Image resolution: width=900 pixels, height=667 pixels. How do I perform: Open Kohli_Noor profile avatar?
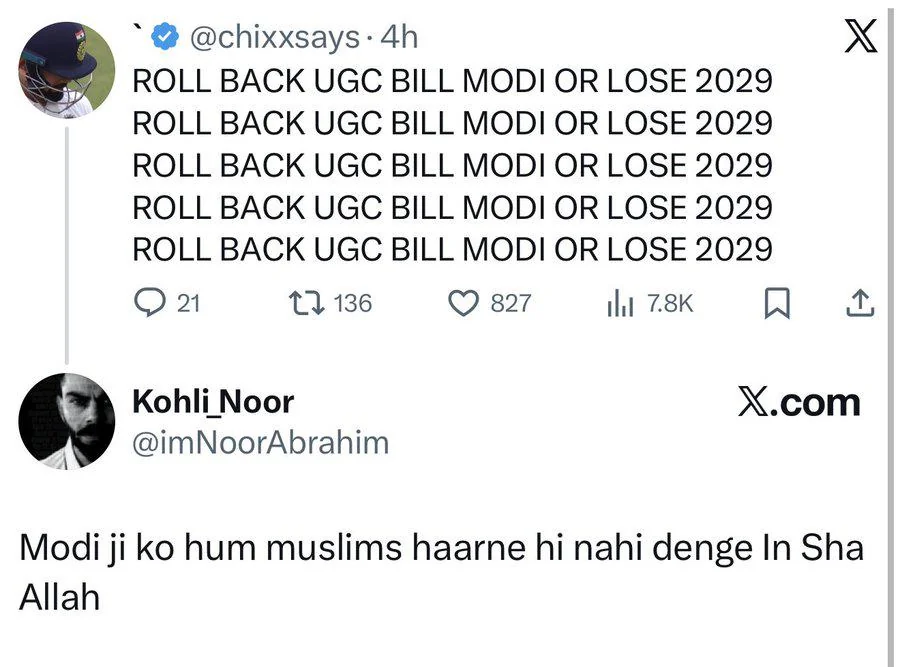click(68, 421)
